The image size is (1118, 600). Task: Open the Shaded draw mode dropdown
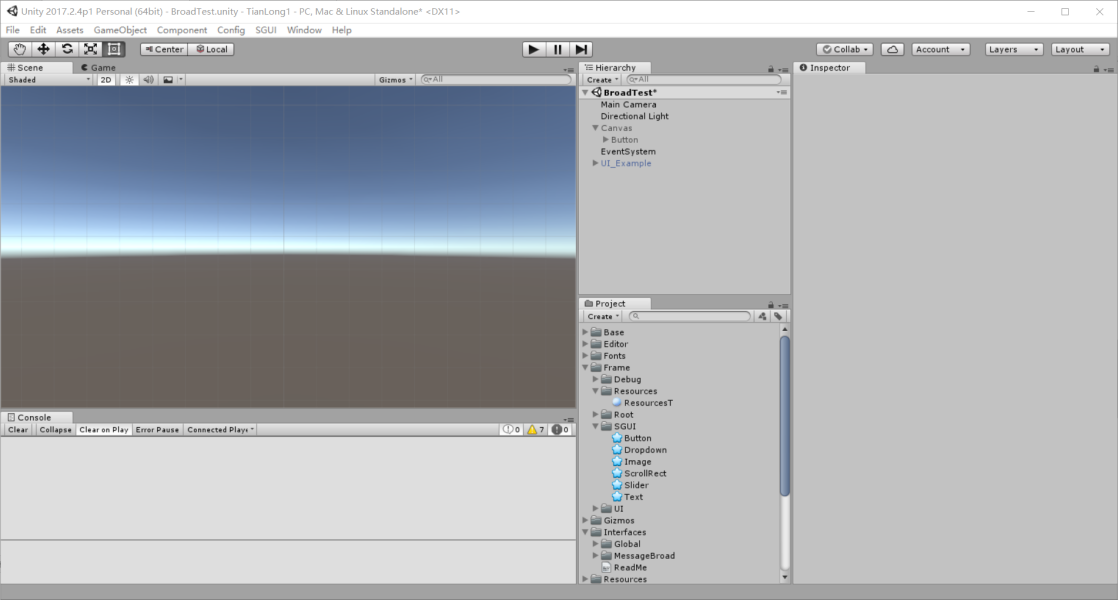tap(49, 80)
